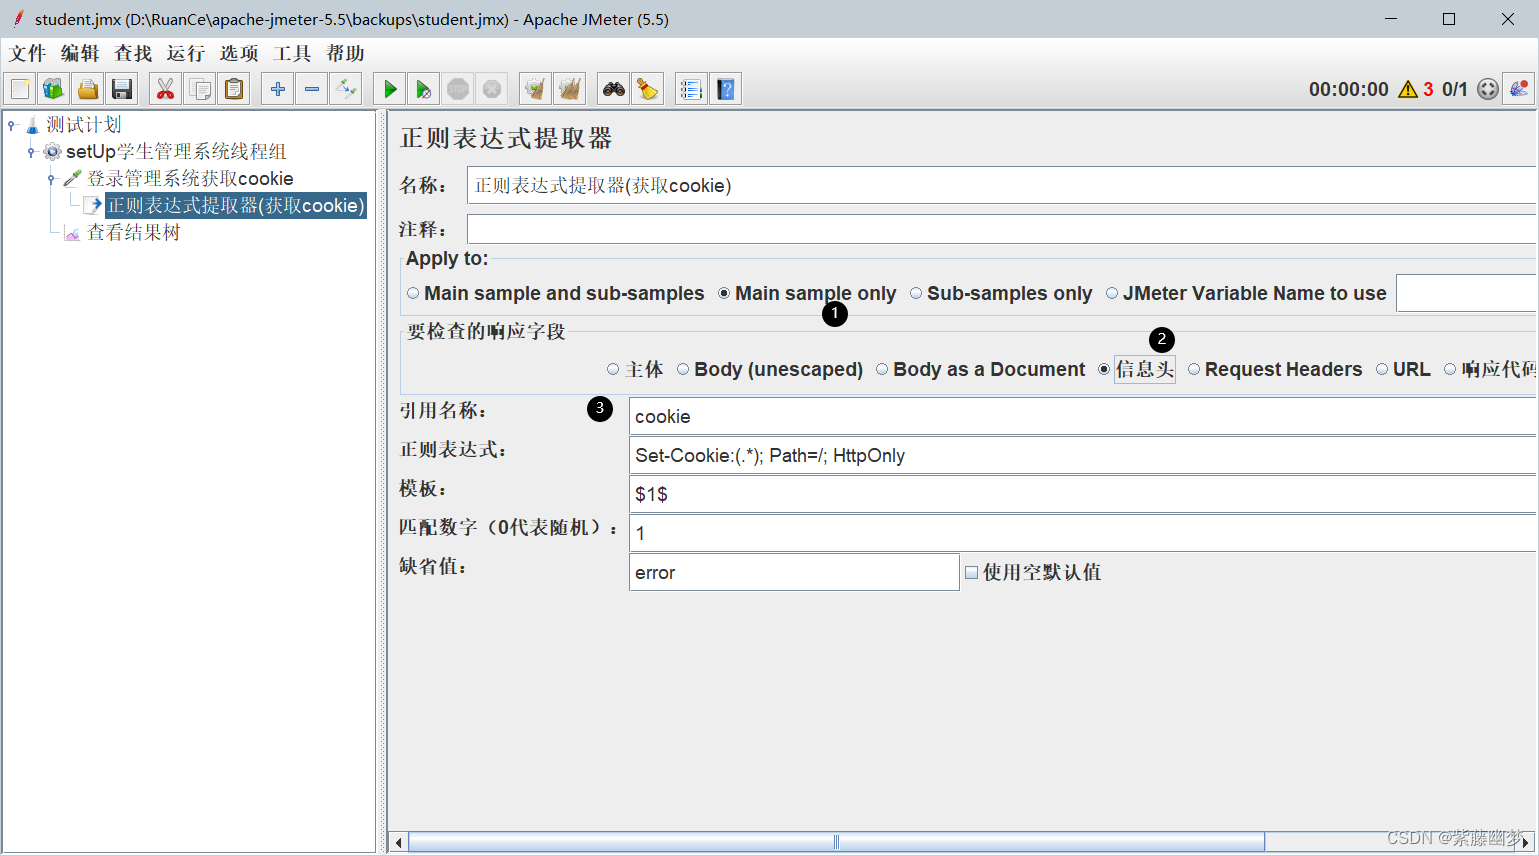Click the 缺省值 field containing error

(794, 572)
